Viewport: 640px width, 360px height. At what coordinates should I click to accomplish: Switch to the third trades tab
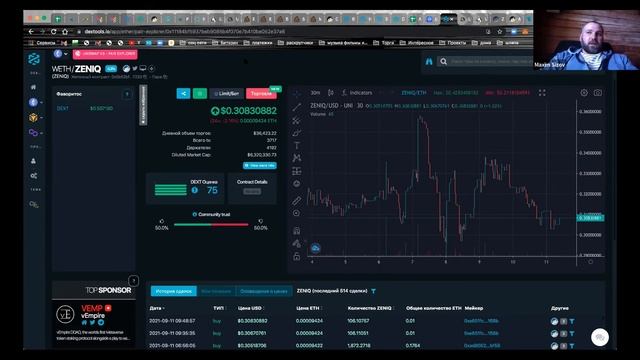click(264, 291)
